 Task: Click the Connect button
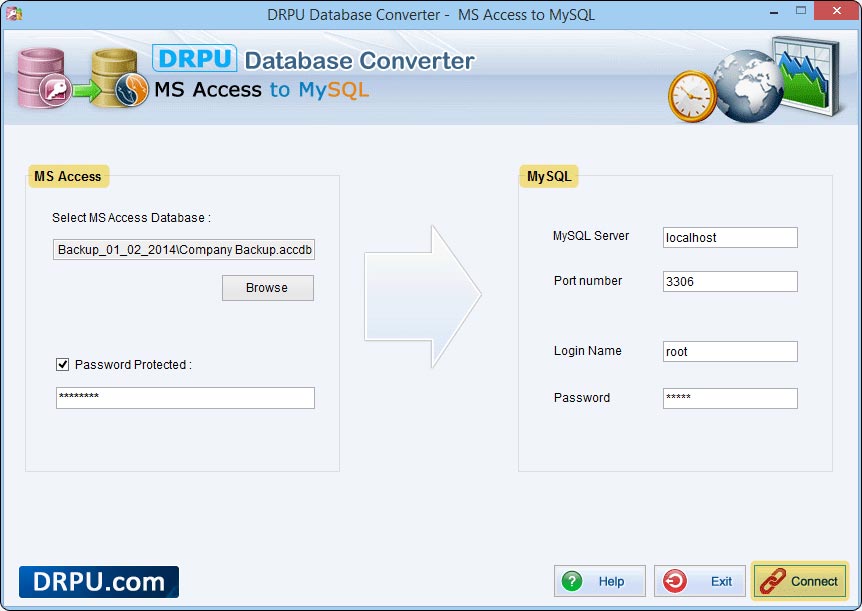[x=800, y=581]
